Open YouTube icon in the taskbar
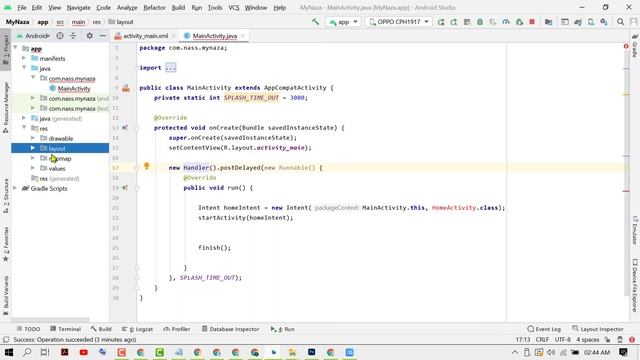 pos(84,352)
